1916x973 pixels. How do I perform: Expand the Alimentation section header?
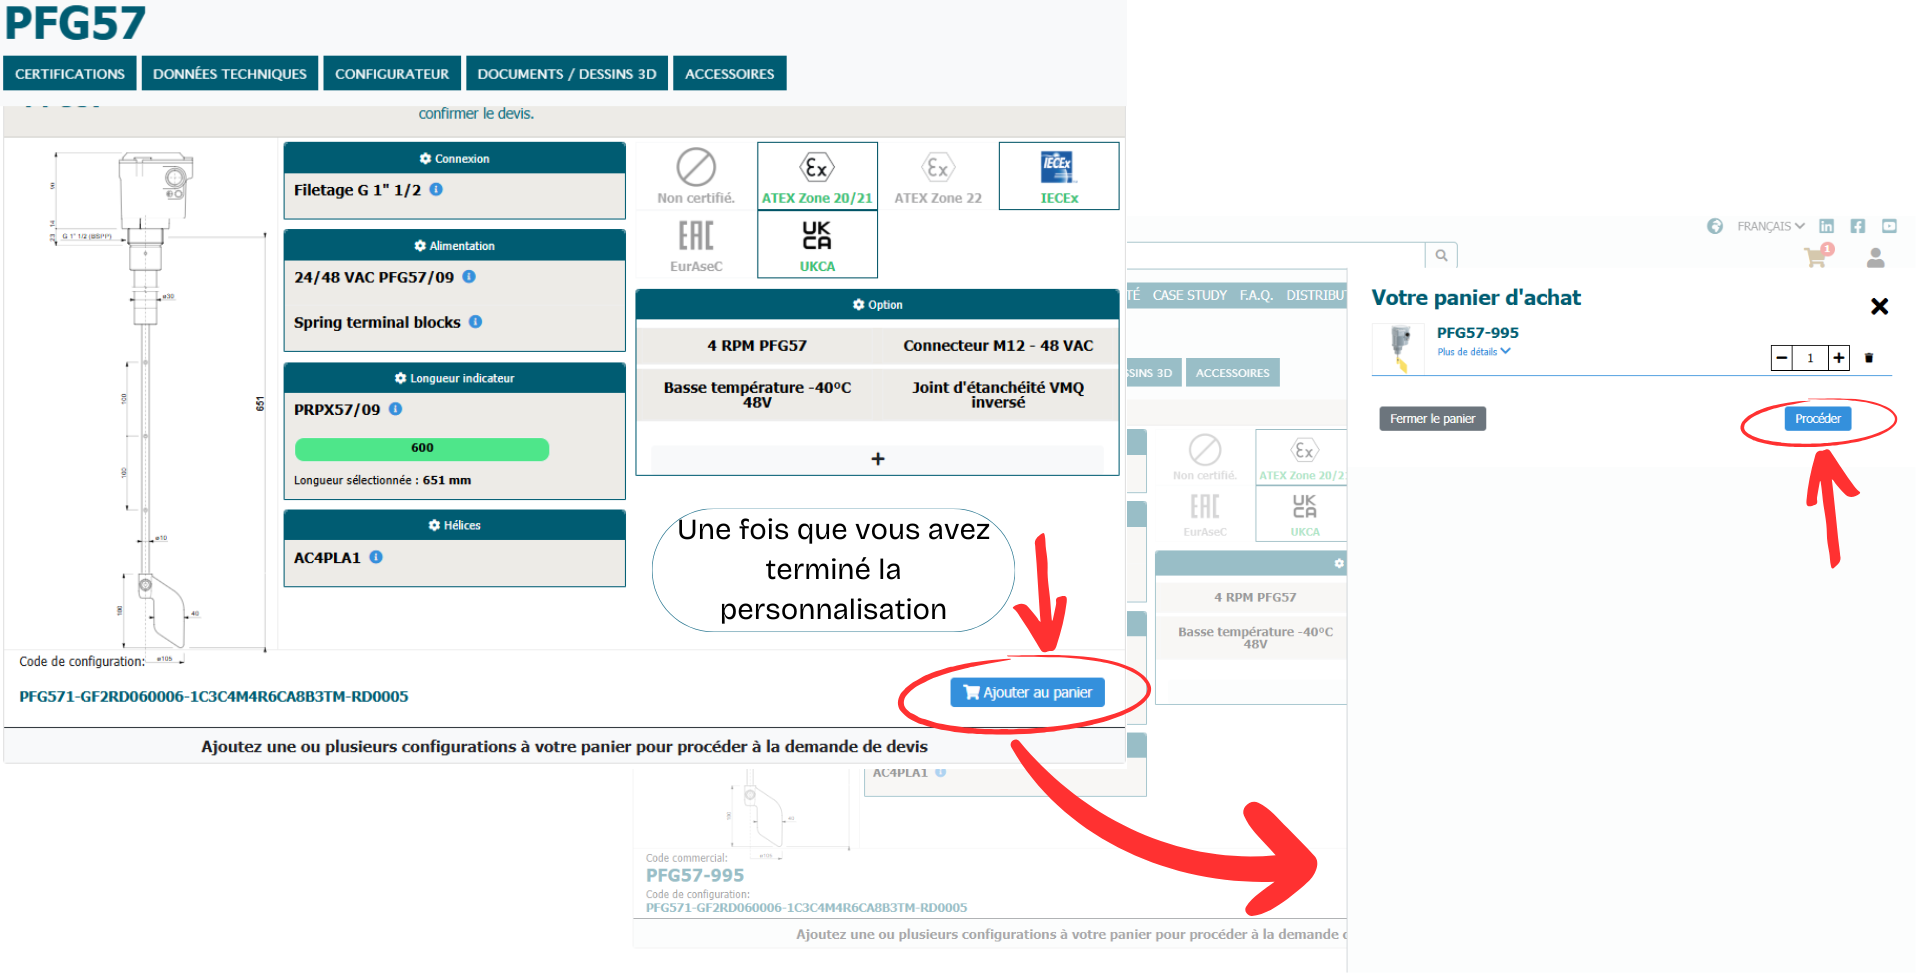(x=455, y=245)
